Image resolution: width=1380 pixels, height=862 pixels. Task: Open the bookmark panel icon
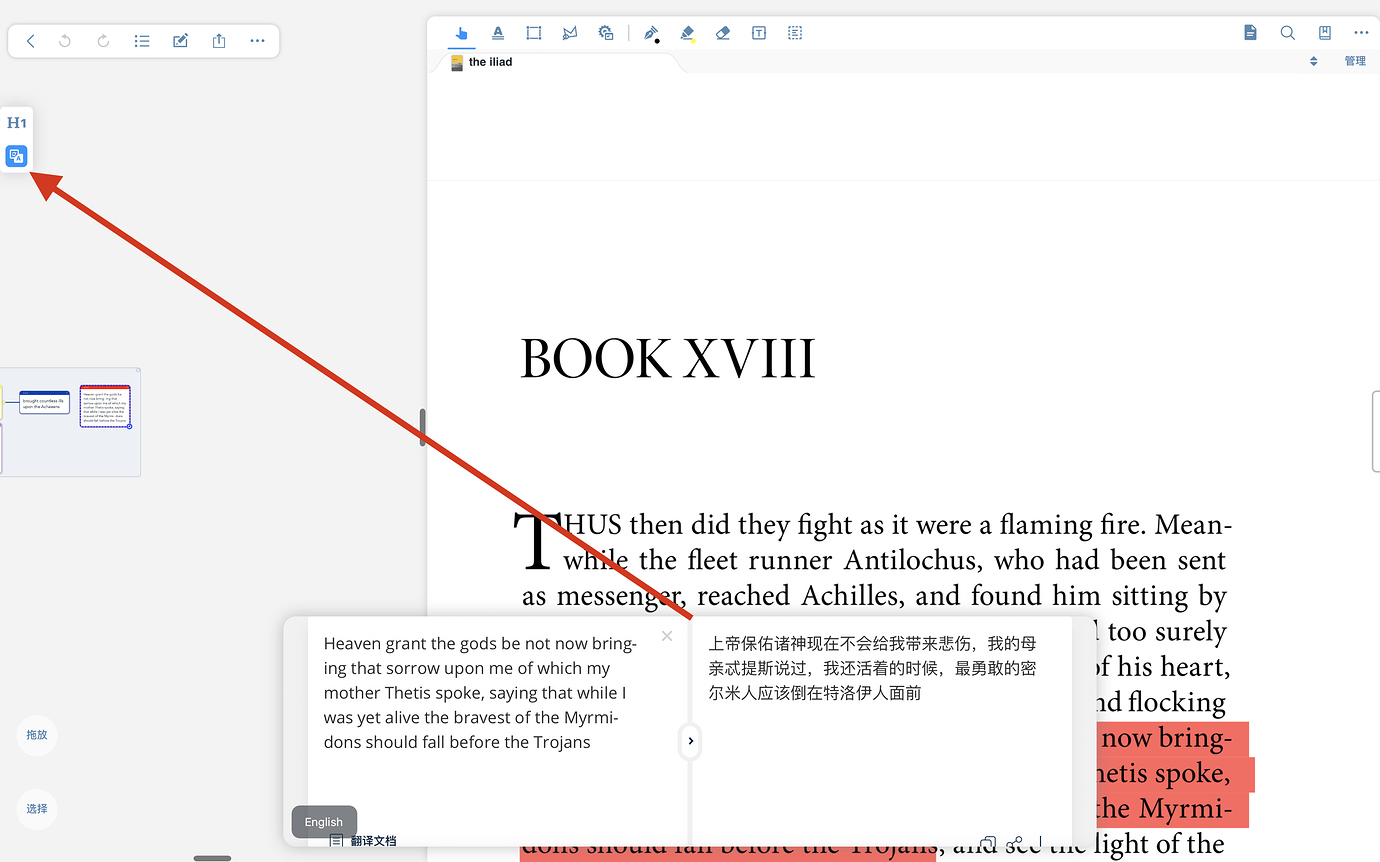coord(1324,33)
